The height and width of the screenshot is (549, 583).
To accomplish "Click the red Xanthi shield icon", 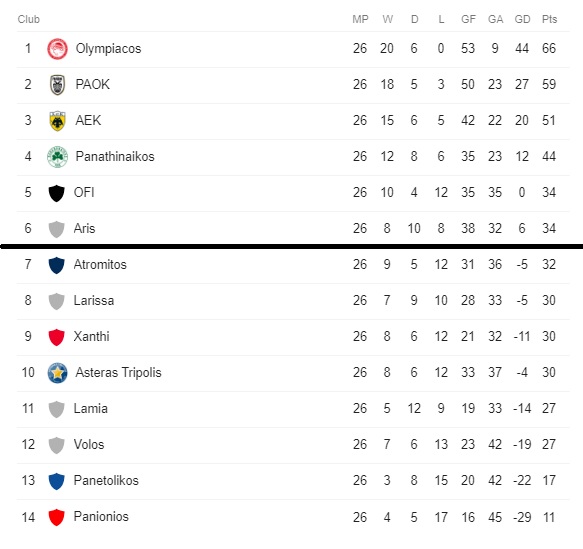I will pos(57,337).
